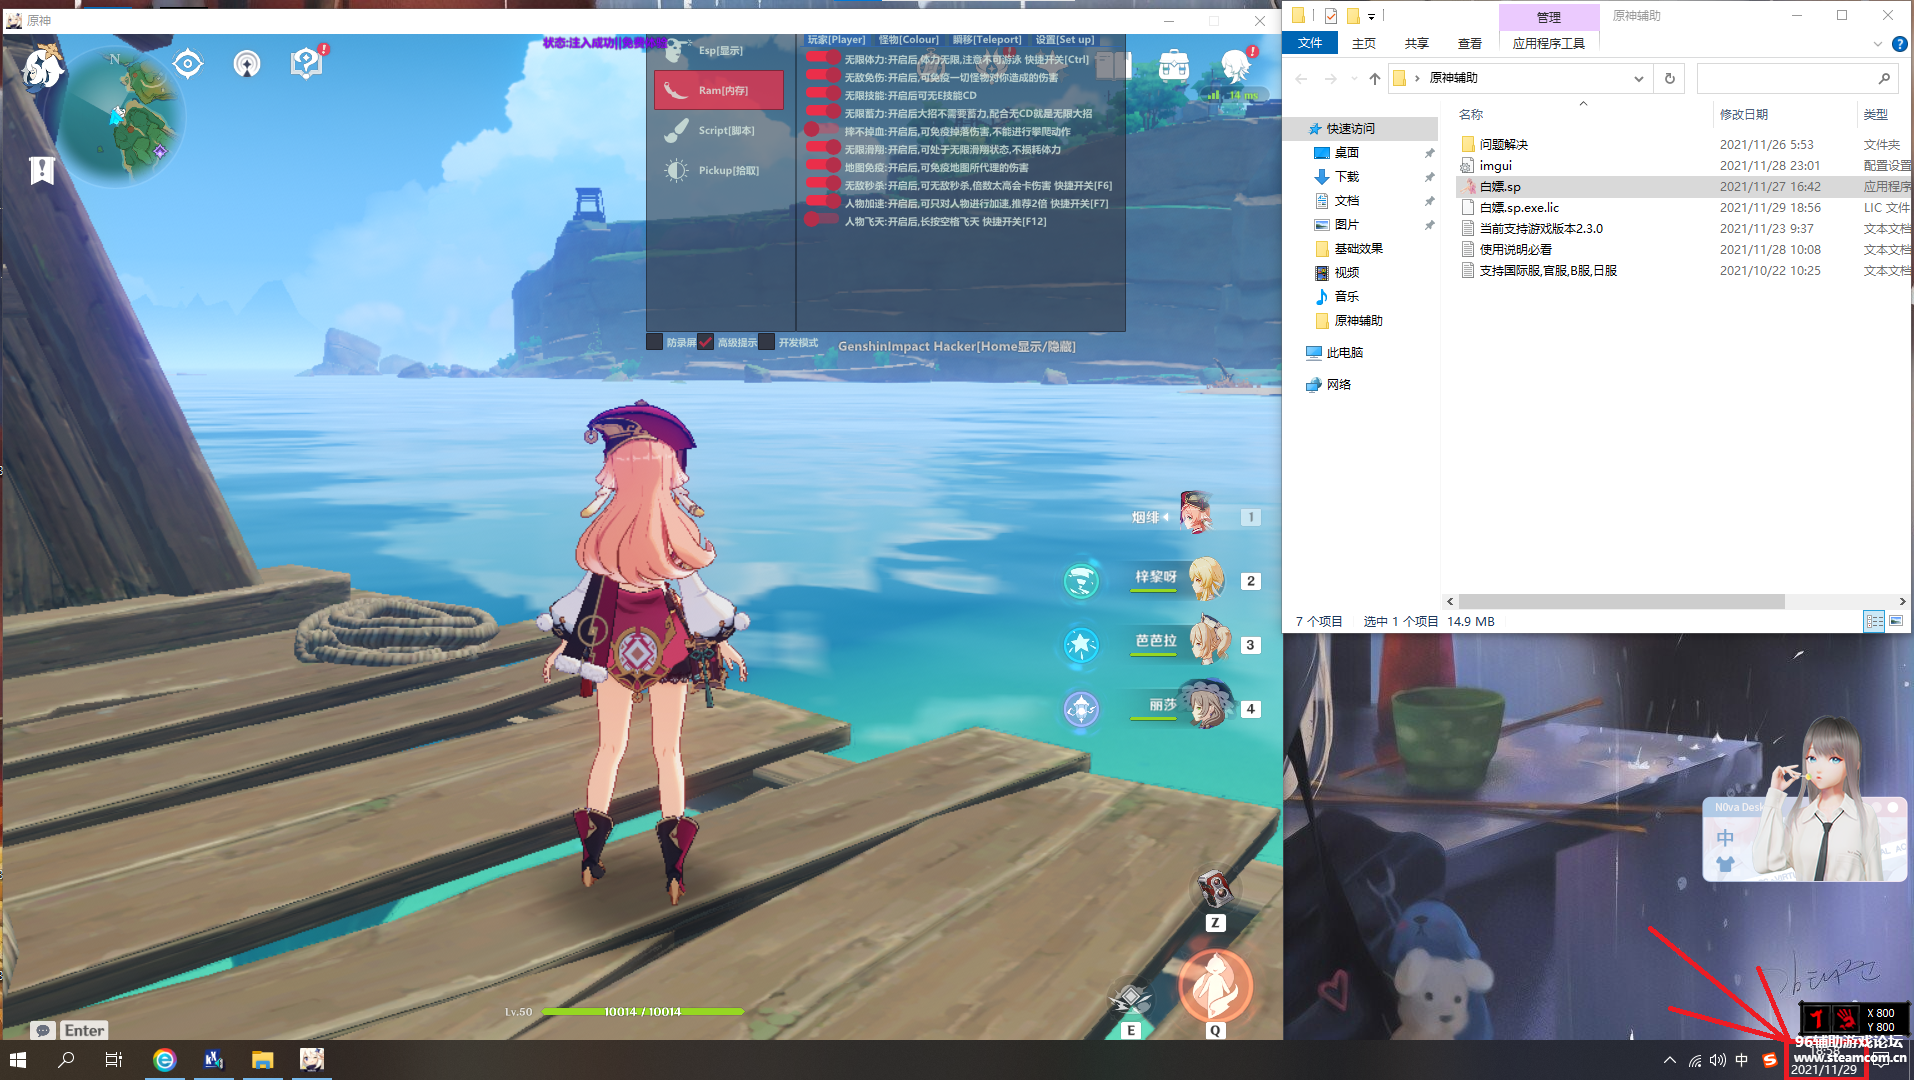The height and width of the screenshot is (1080, 1914).
Task: Switch to party member 芭芭拉 portrait
Action: click(x=1207, y=642)
